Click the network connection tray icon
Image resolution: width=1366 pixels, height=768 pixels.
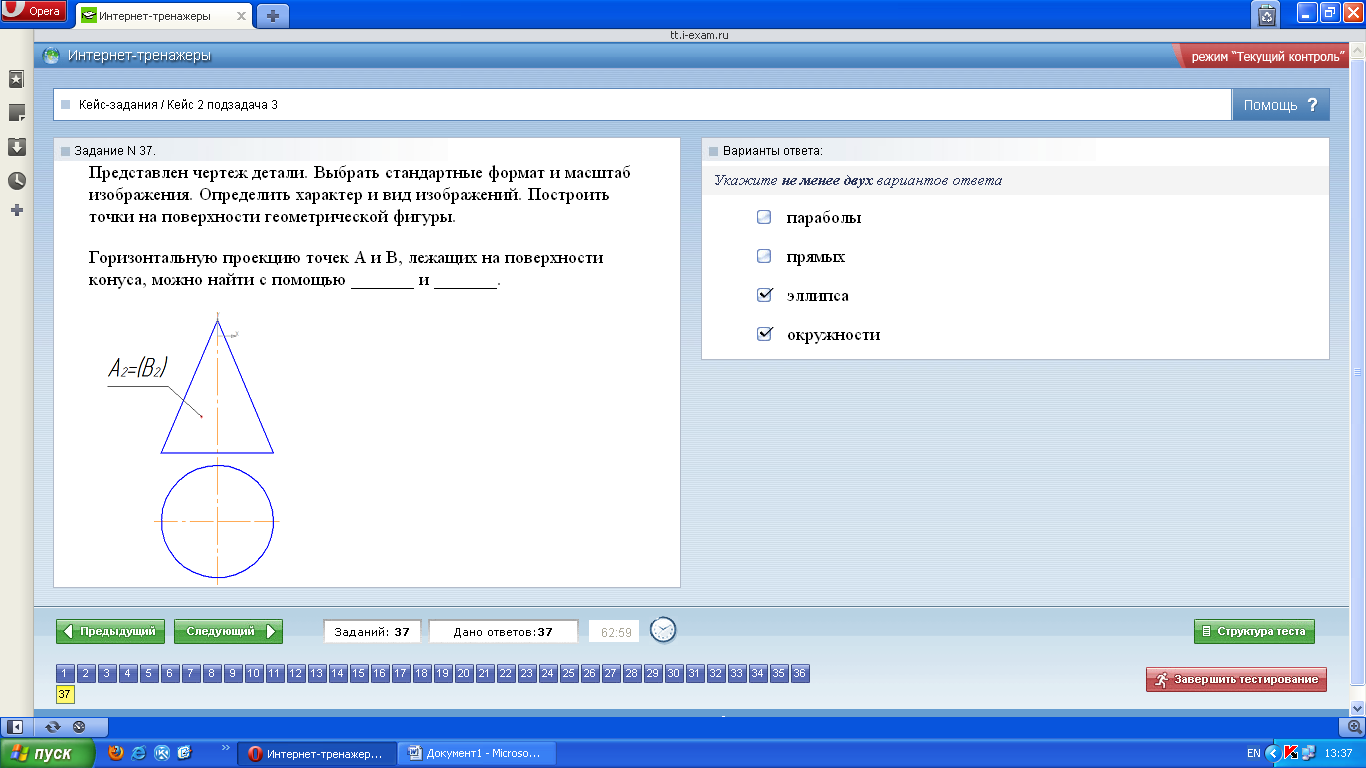[x=1308, y=752]
